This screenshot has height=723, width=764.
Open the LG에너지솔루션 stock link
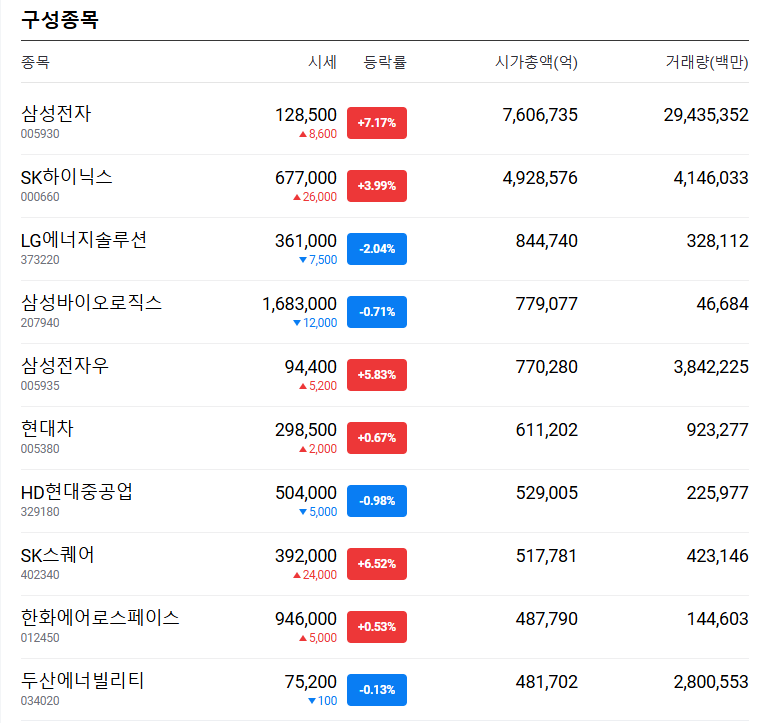click(83, 240)
